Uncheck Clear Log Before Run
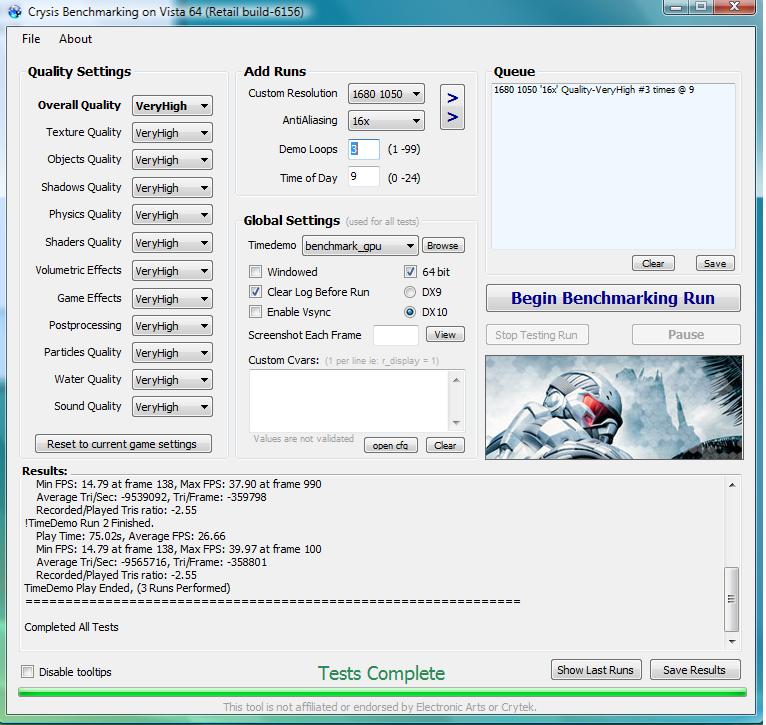 pyautogui.click(x=255, y=292)
